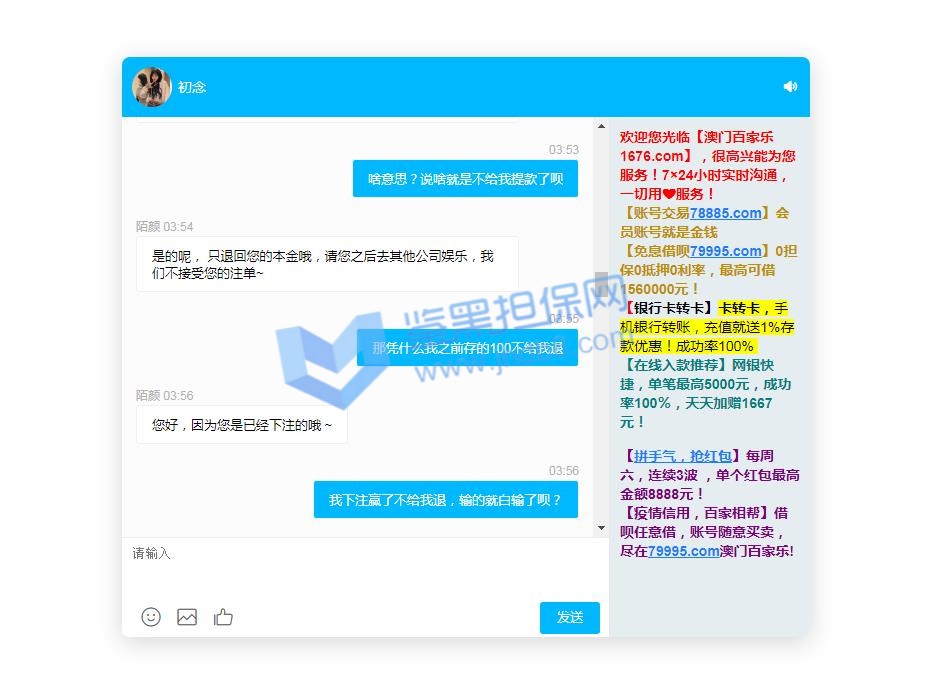Screen dimensions: 940x678
Task: Open the 78885.com account trading link
Action: coord(725,213)
